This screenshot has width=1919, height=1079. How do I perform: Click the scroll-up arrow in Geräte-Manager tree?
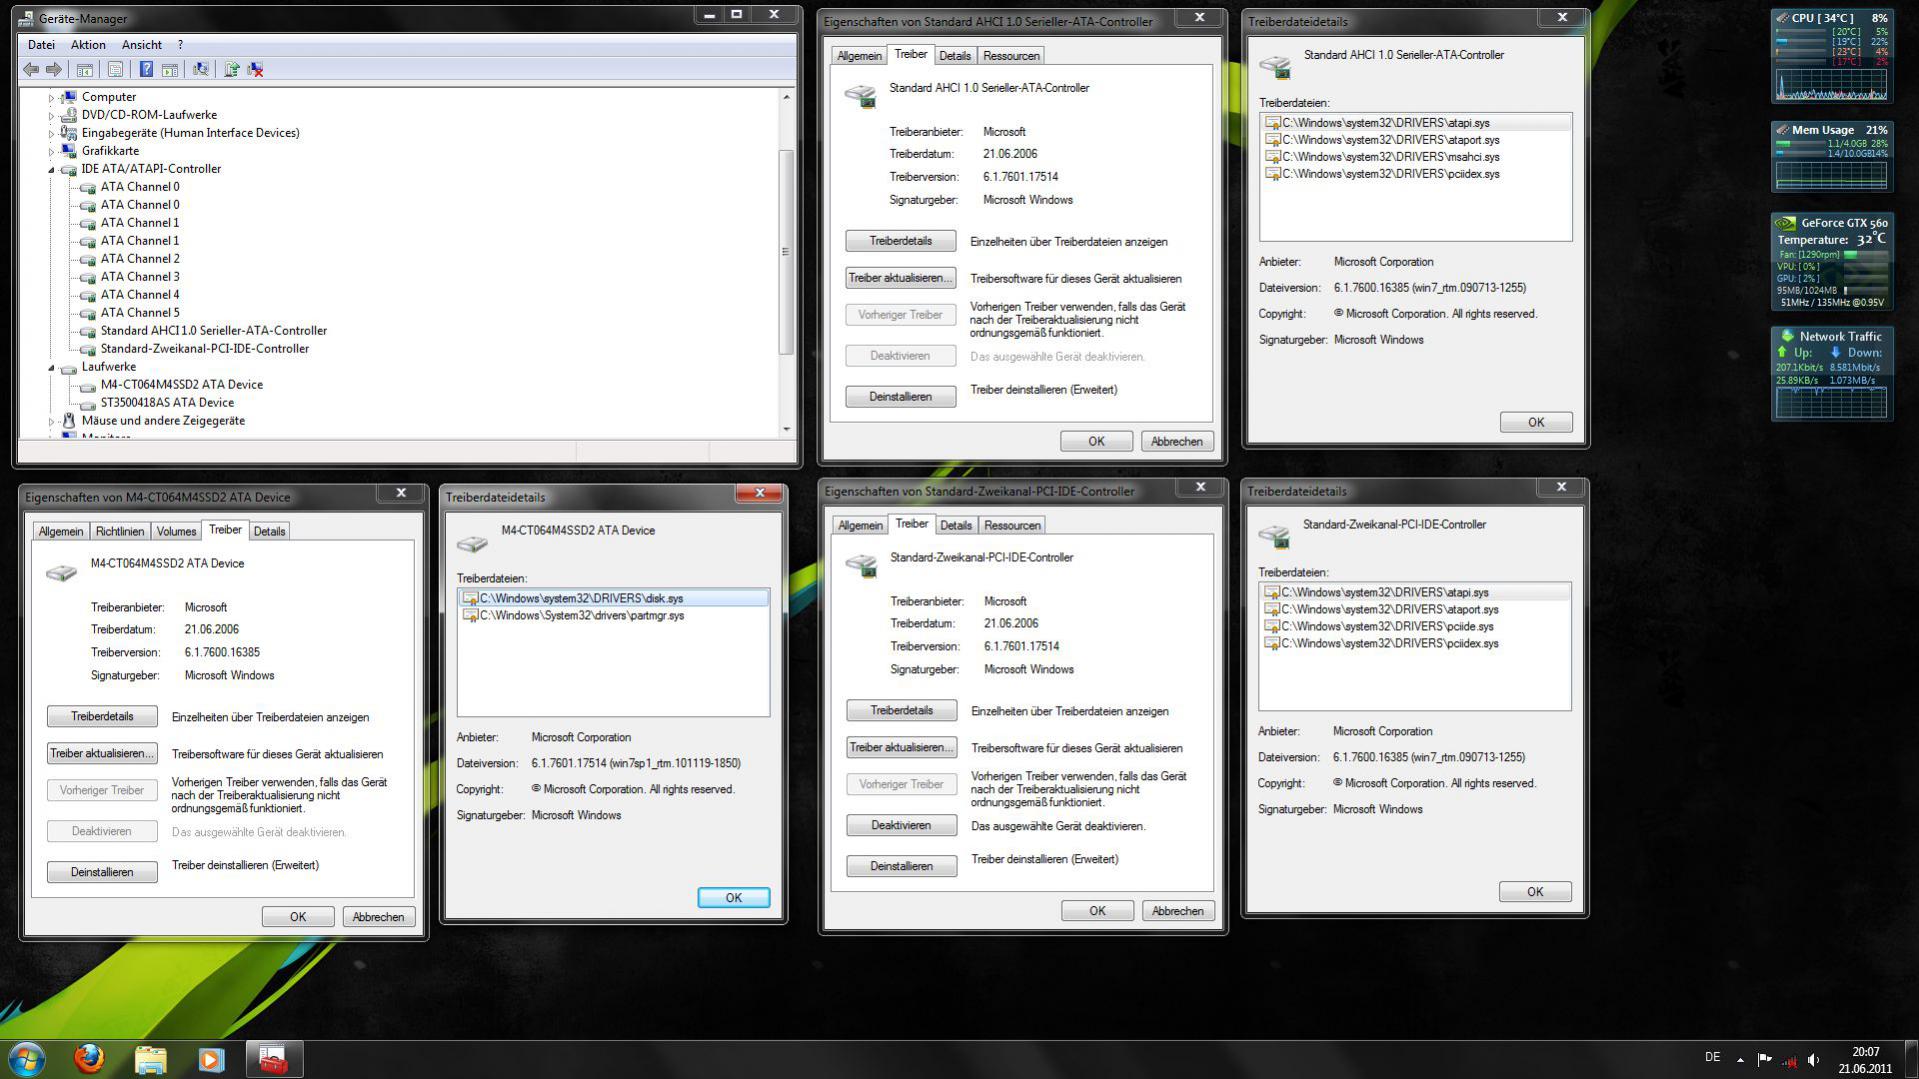pyautogui.click(x=786, y=97)
